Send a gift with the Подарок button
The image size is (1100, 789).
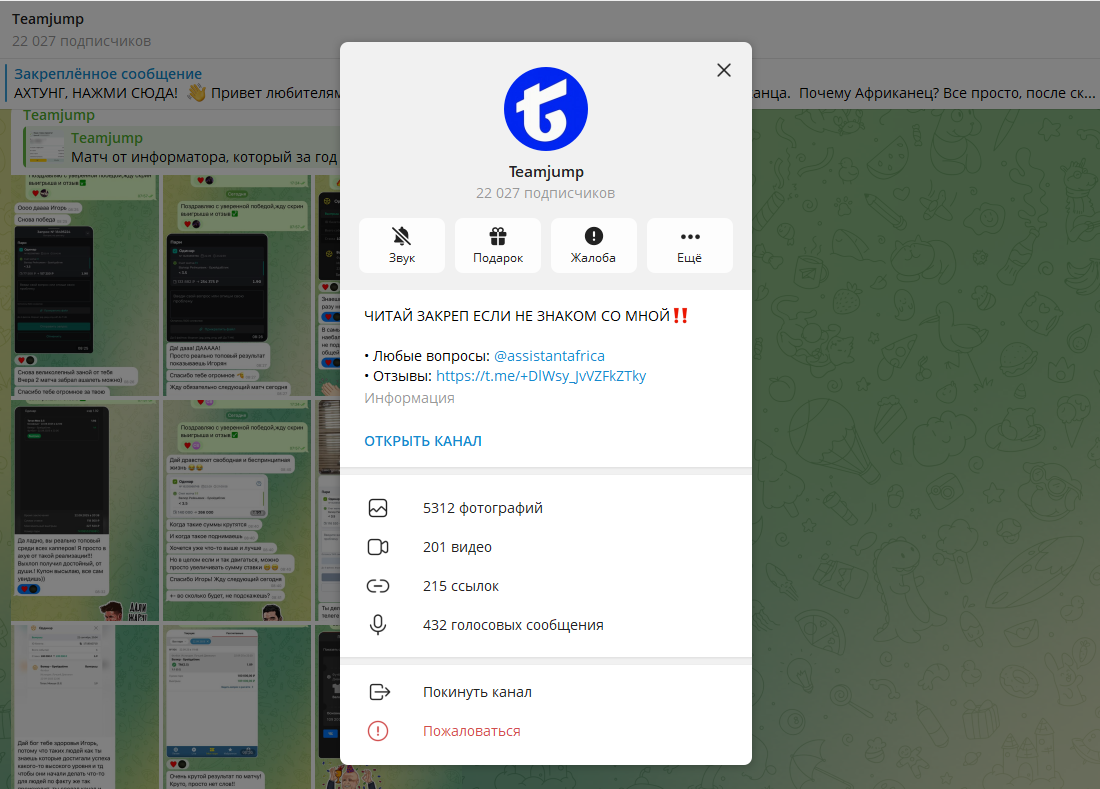[498, 245]
